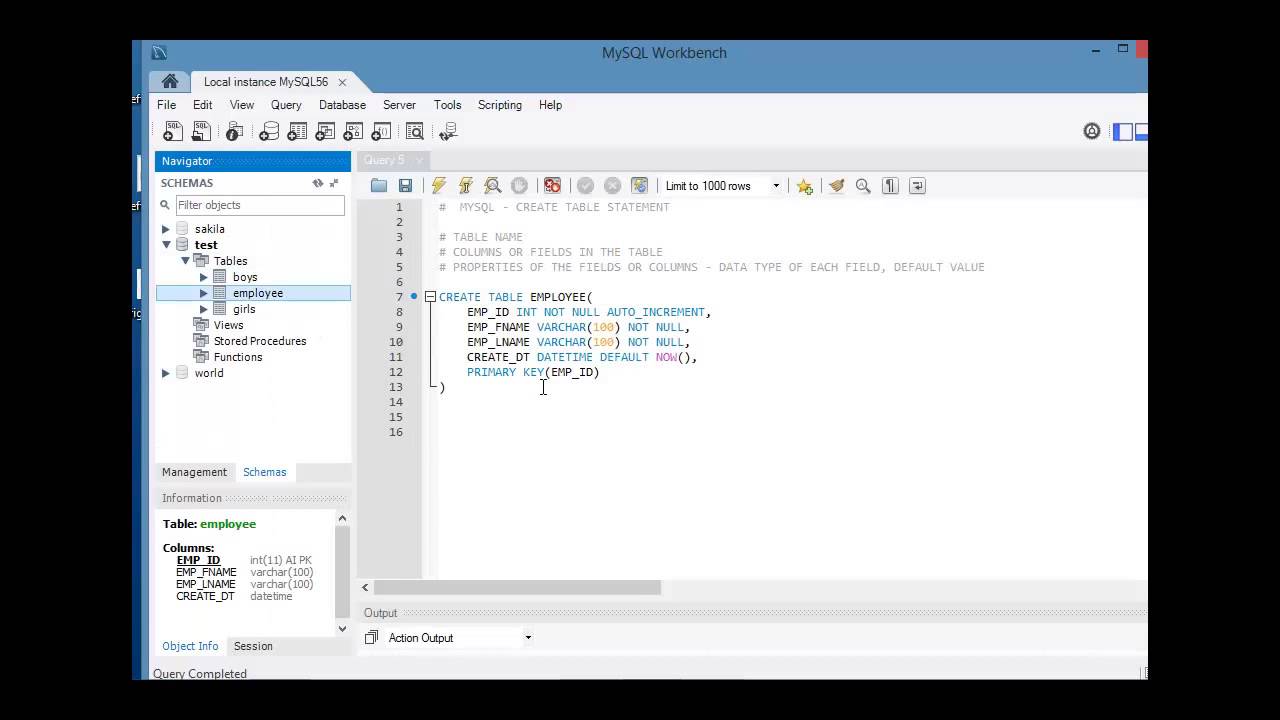Open the Database menu
The image size is (1280, 720).
click(342, 105)
